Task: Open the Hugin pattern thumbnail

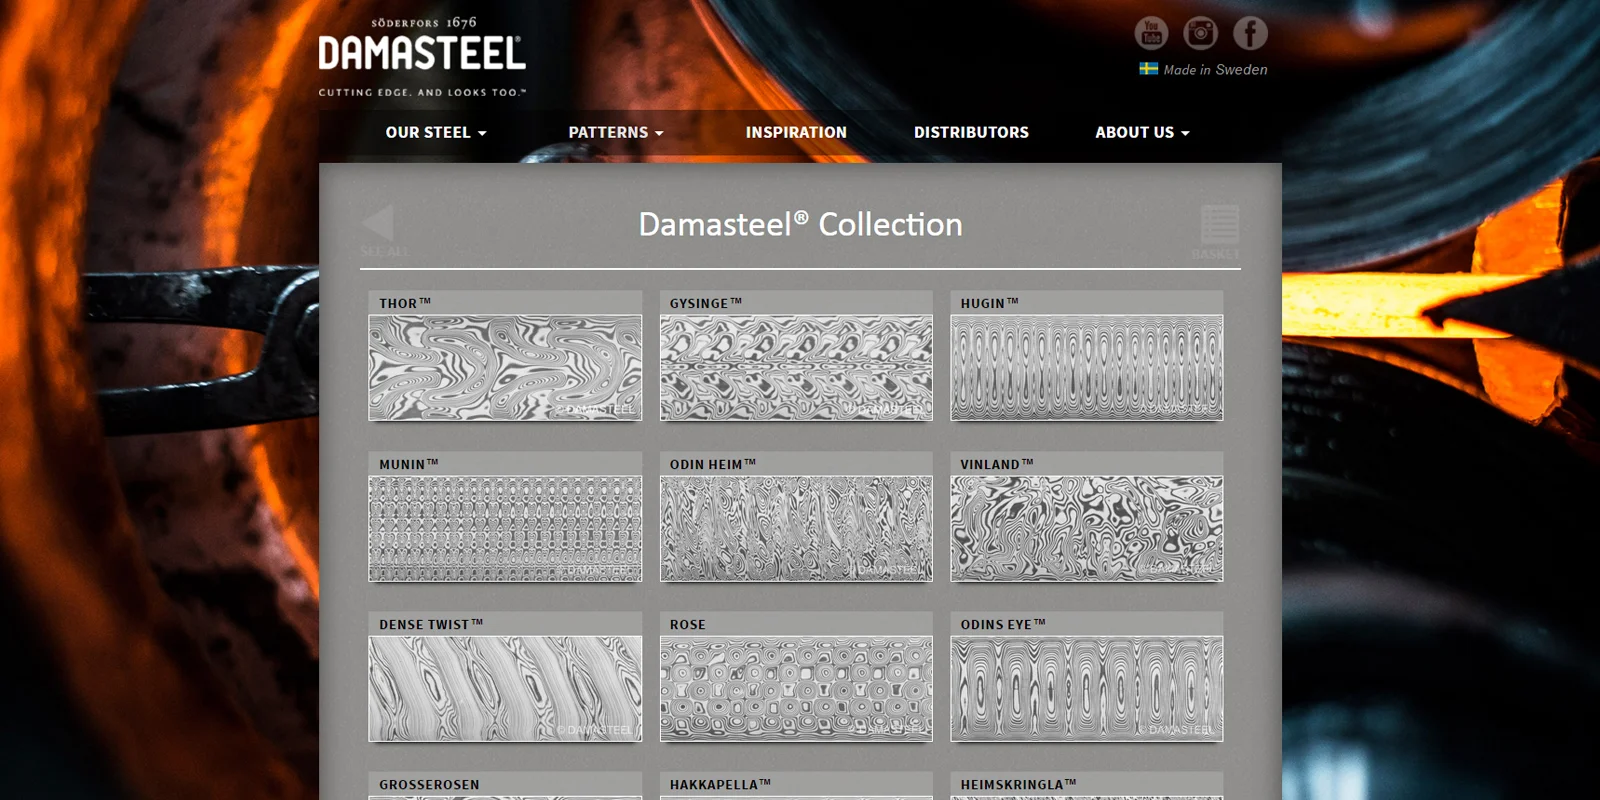Action: tap(1087, 367)
